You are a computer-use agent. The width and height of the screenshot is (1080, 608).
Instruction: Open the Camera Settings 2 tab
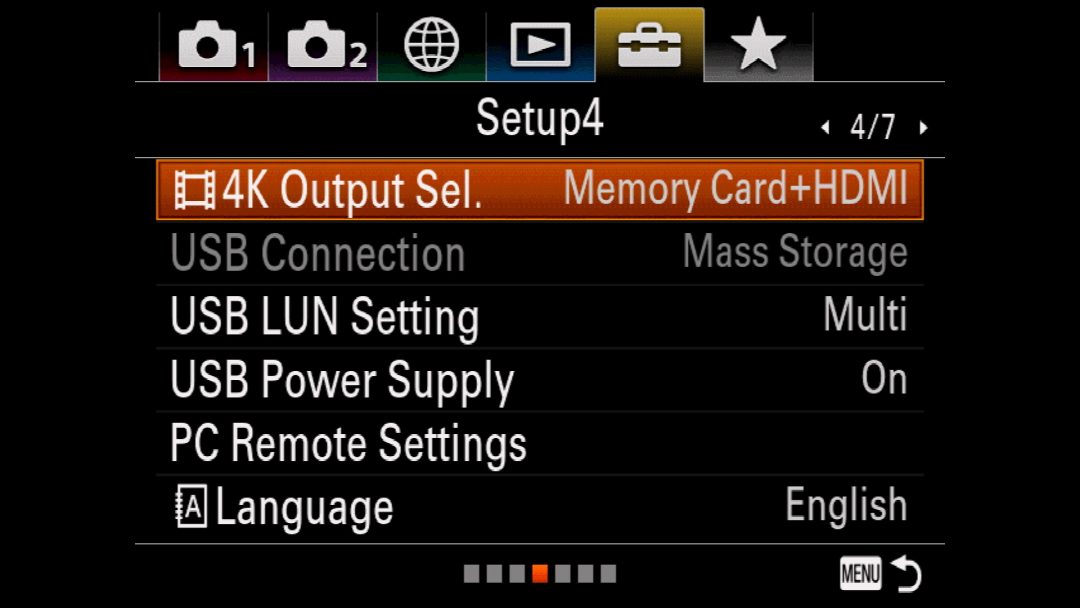click(322, 46)
